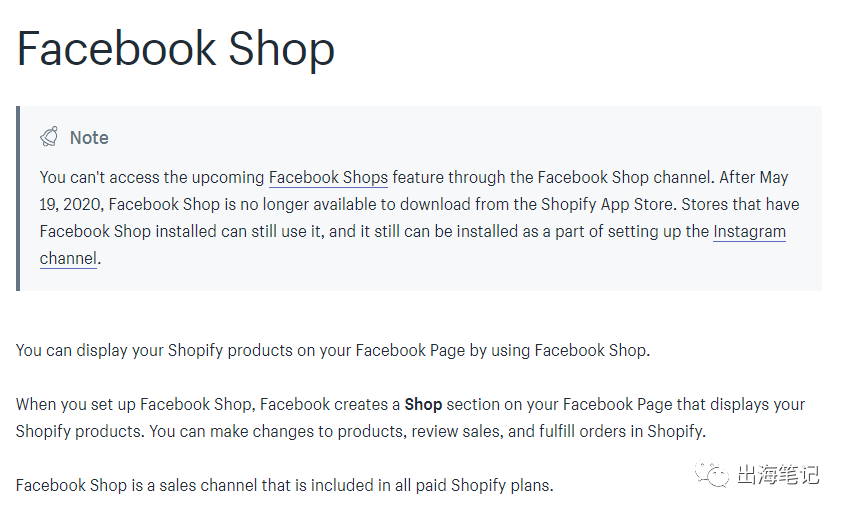Open the Instagram channel link
The height and width of the screenshot is (512, 847).
(749, 232)
